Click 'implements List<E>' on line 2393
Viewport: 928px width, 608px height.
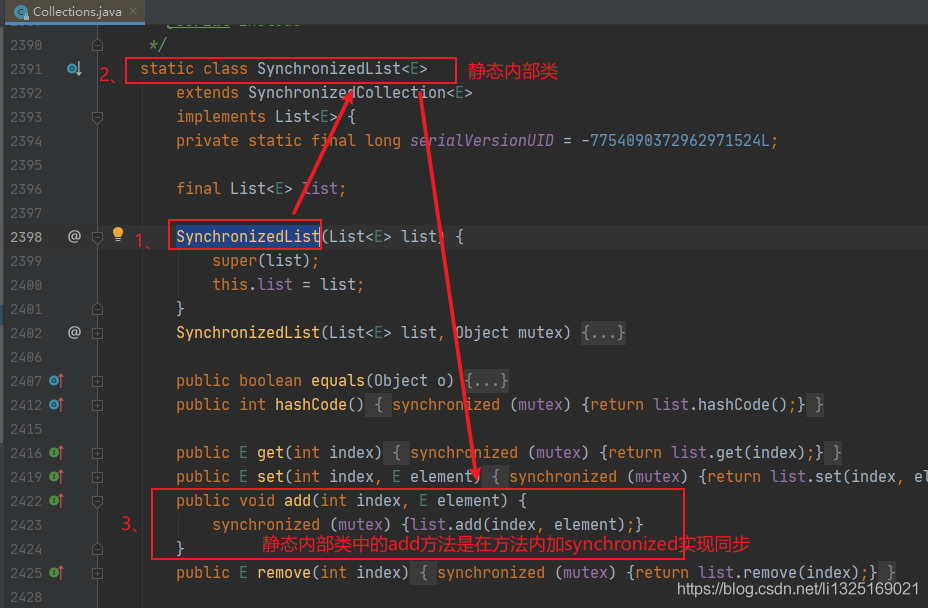(x=257, y=117)
